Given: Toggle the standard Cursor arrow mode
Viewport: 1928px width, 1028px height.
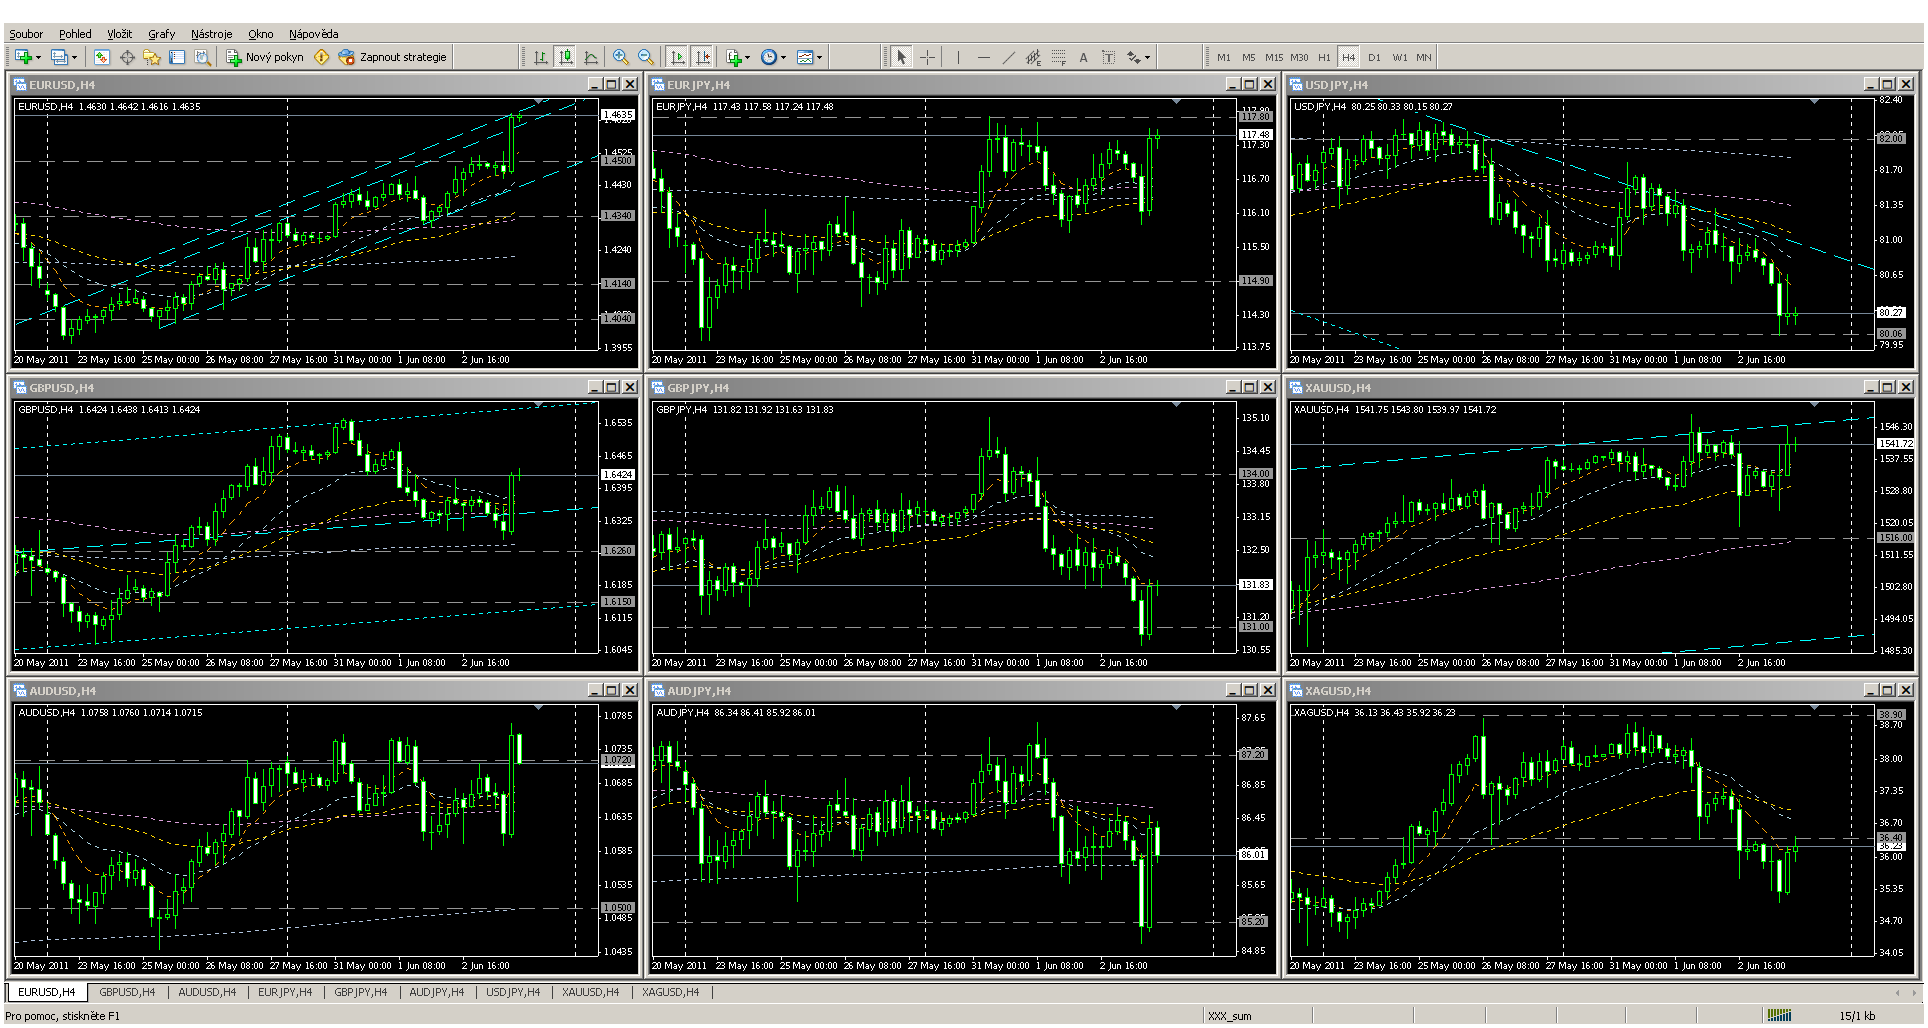Looking at the screenshot, I should (x=901, y=57).
